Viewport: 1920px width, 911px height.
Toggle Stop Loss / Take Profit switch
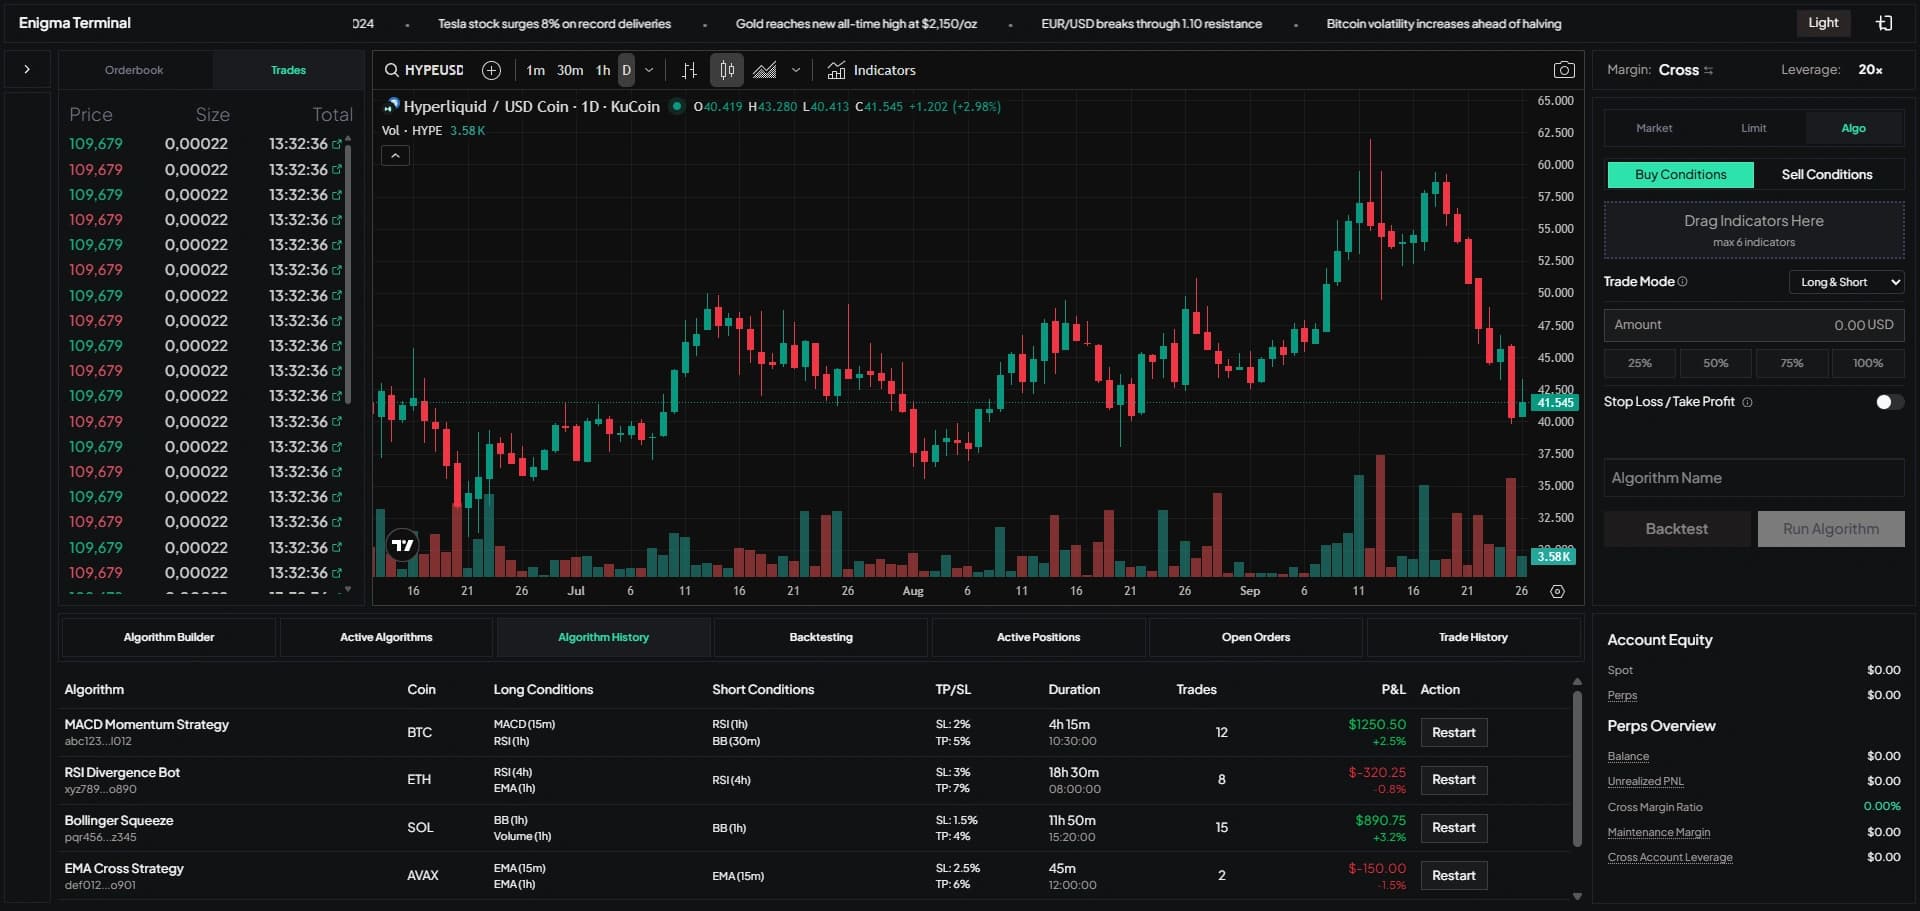(x=1889, y=402)
